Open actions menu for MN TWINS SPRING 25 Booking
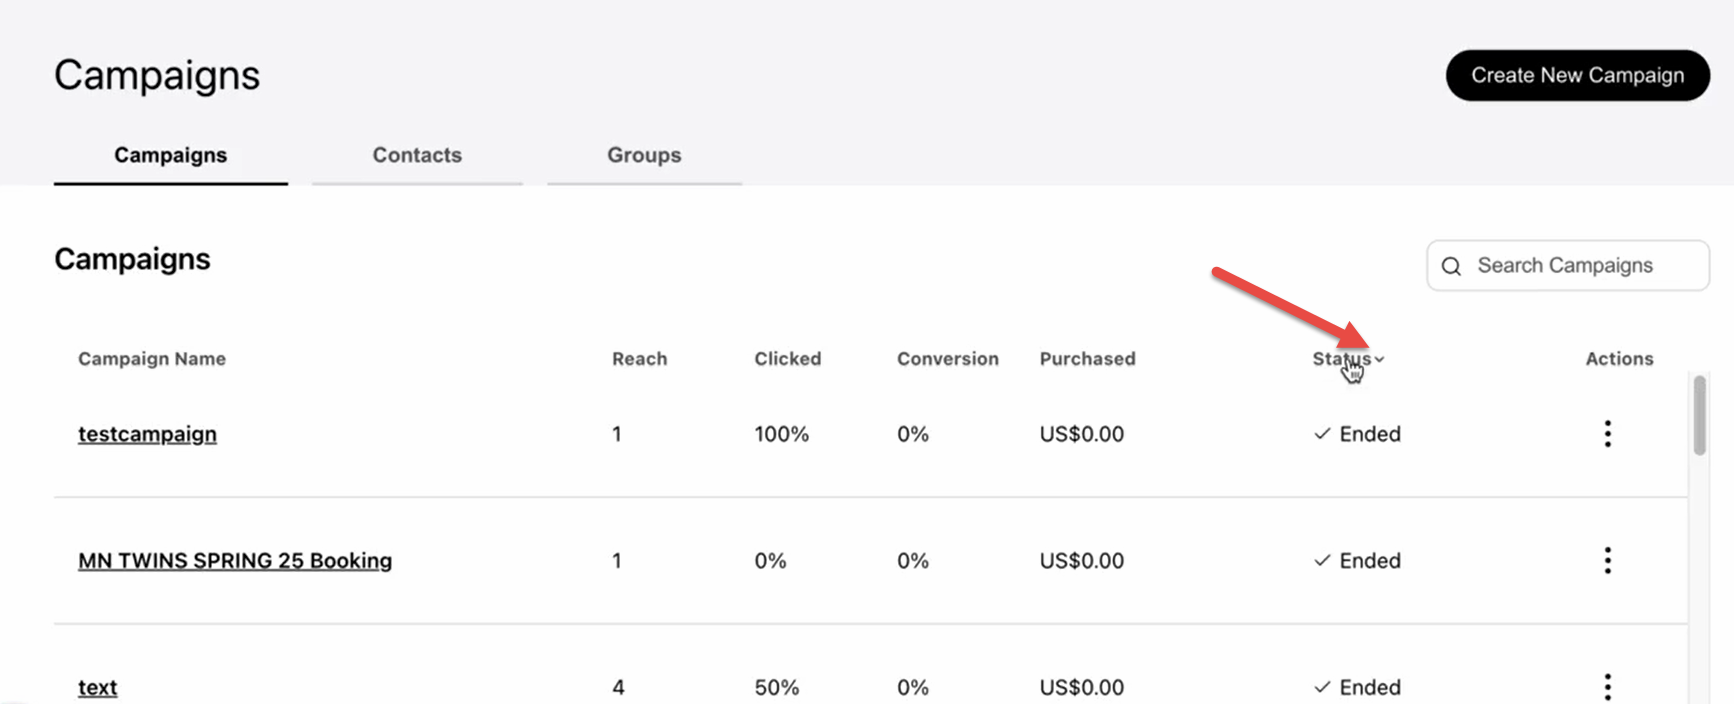The height and width of the screenshot is (704, 1734). (x=1607, y=560)
